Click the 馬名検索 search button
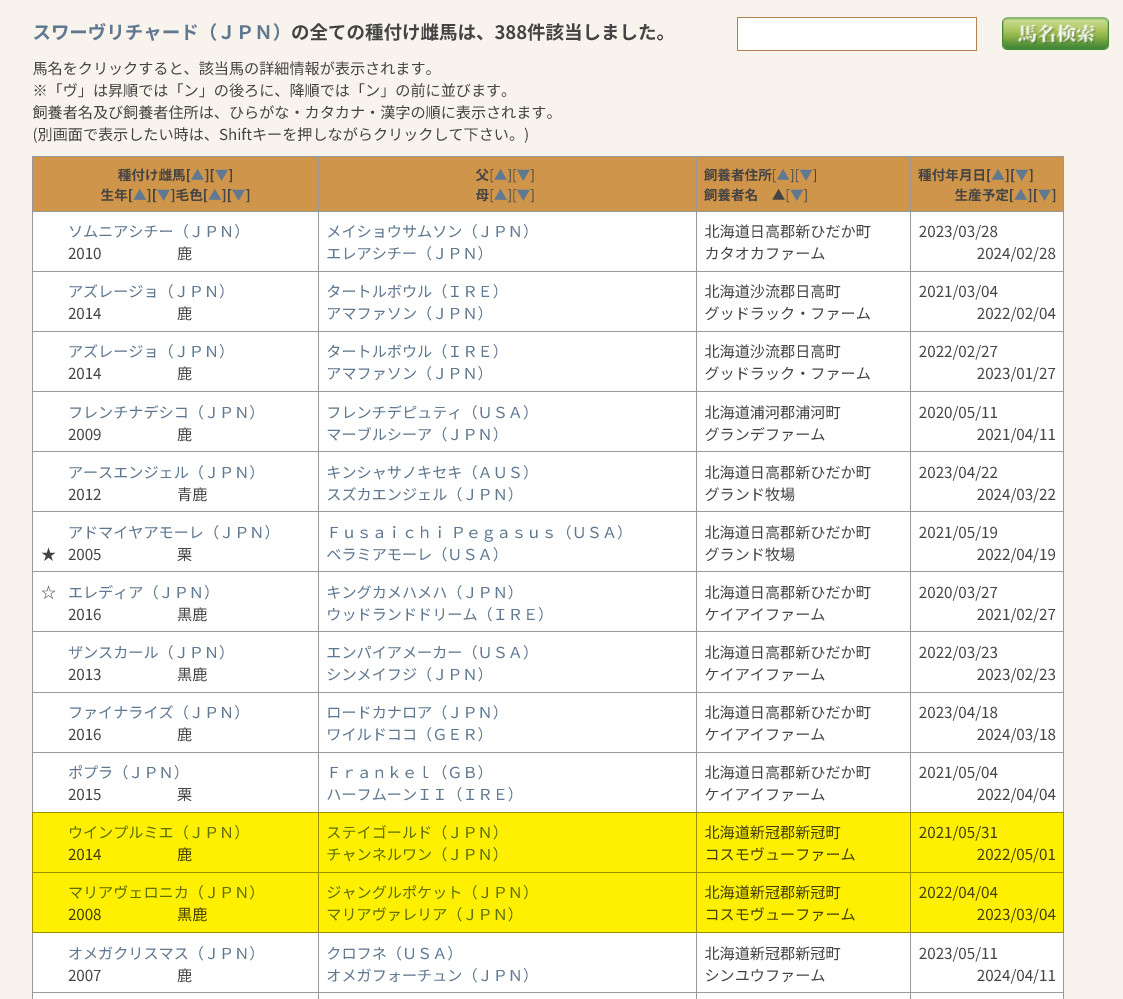 tap(1055, 33)
